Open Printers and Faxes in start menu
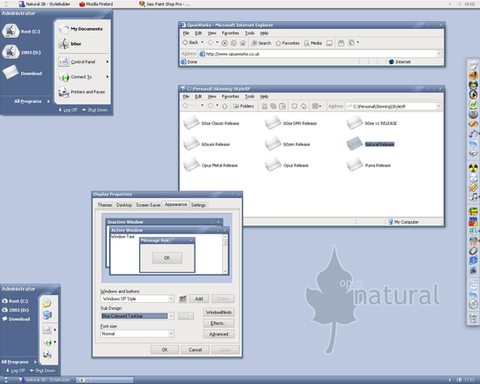480x384 pixels. coord(82,92)
